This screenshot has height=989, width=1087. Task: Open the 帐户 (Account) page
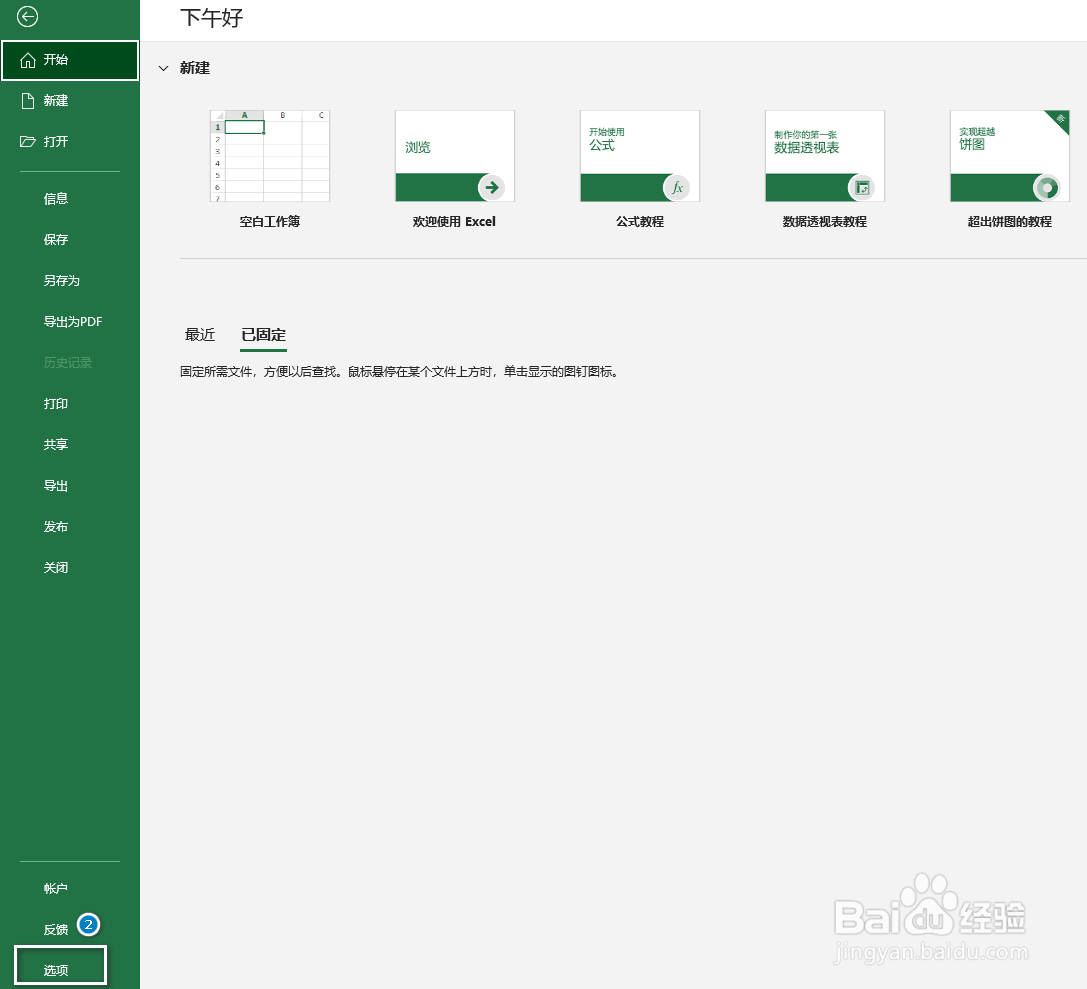pyautogui.click(x=57, y=887)
